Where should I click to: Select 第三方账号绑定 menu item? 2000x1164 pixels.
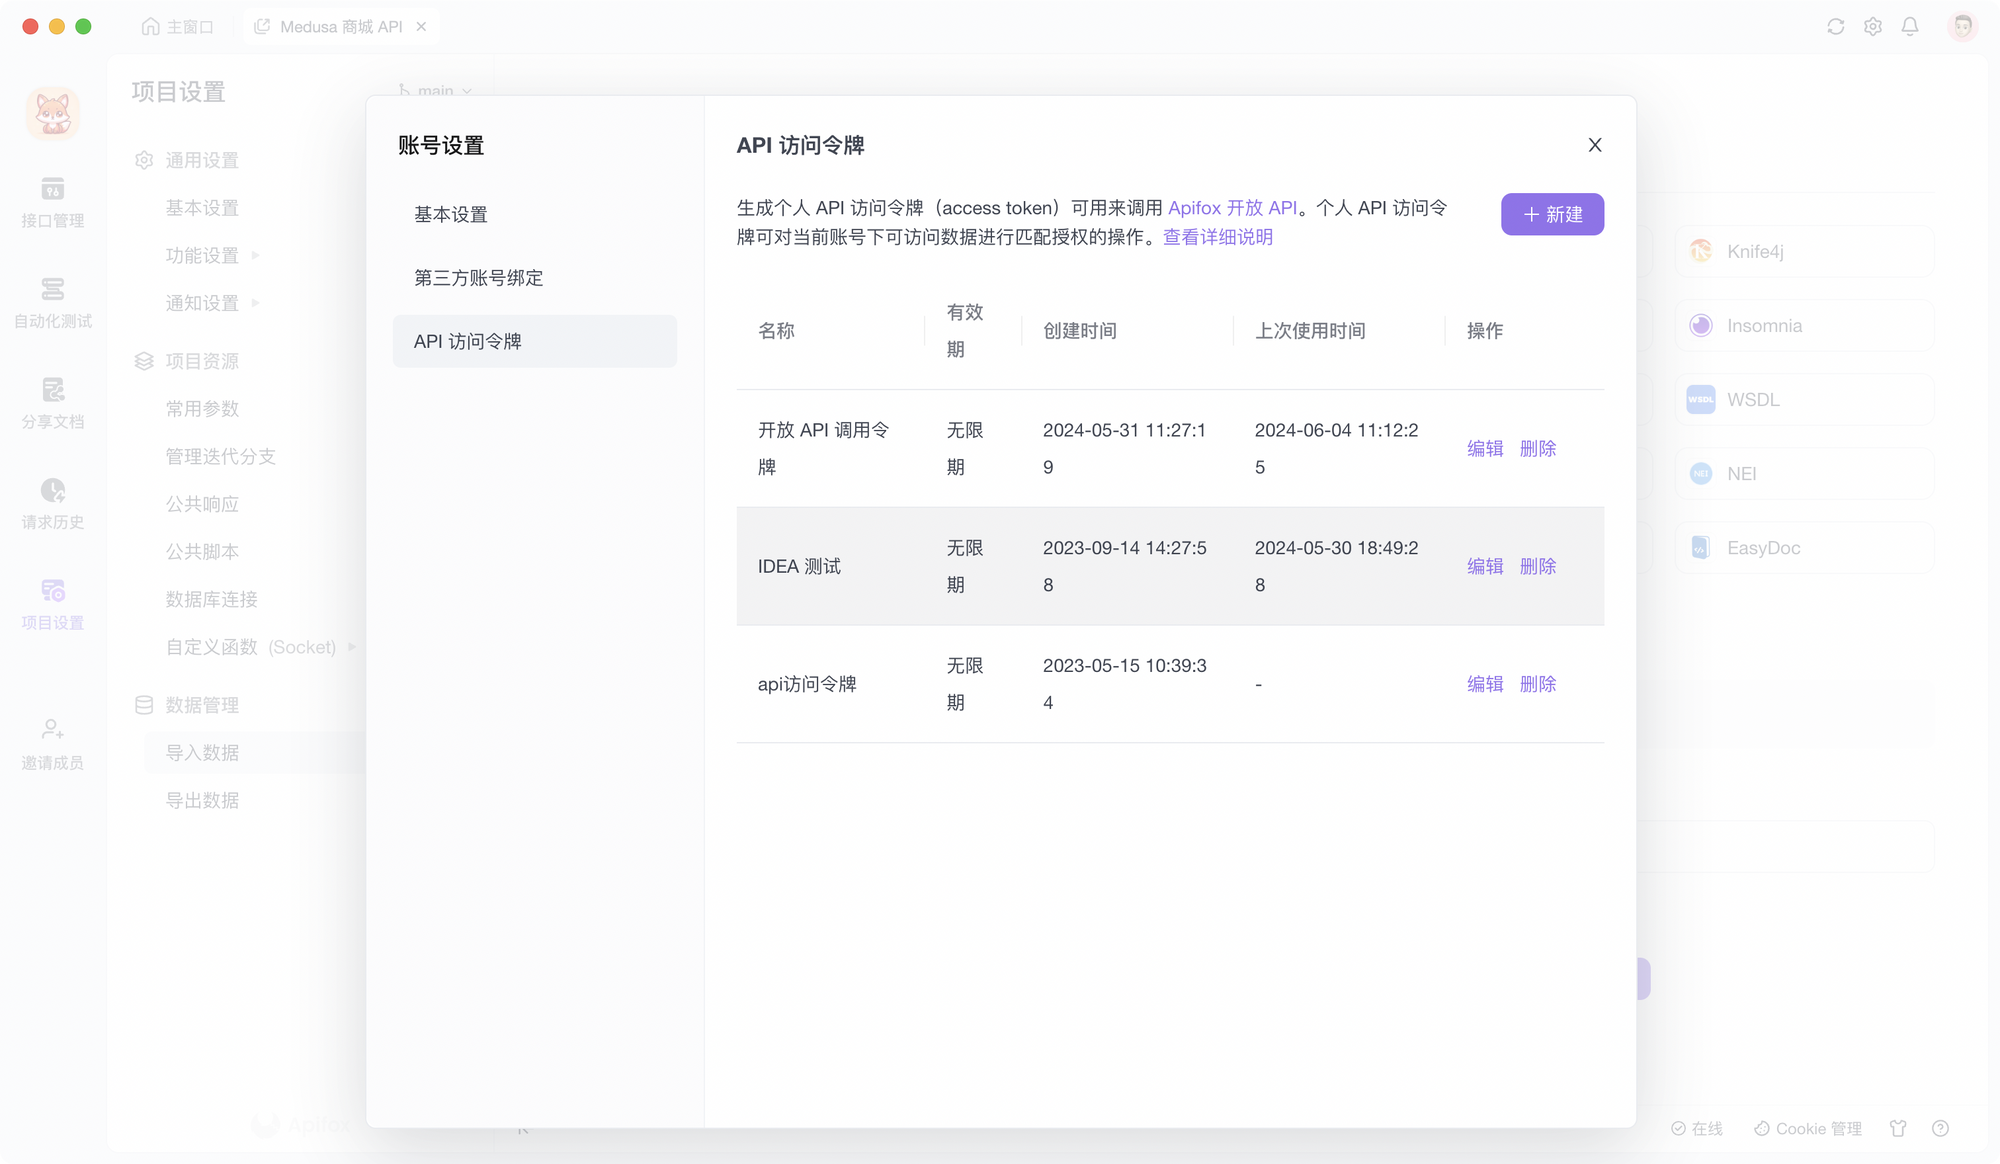(x=535, y=278)
